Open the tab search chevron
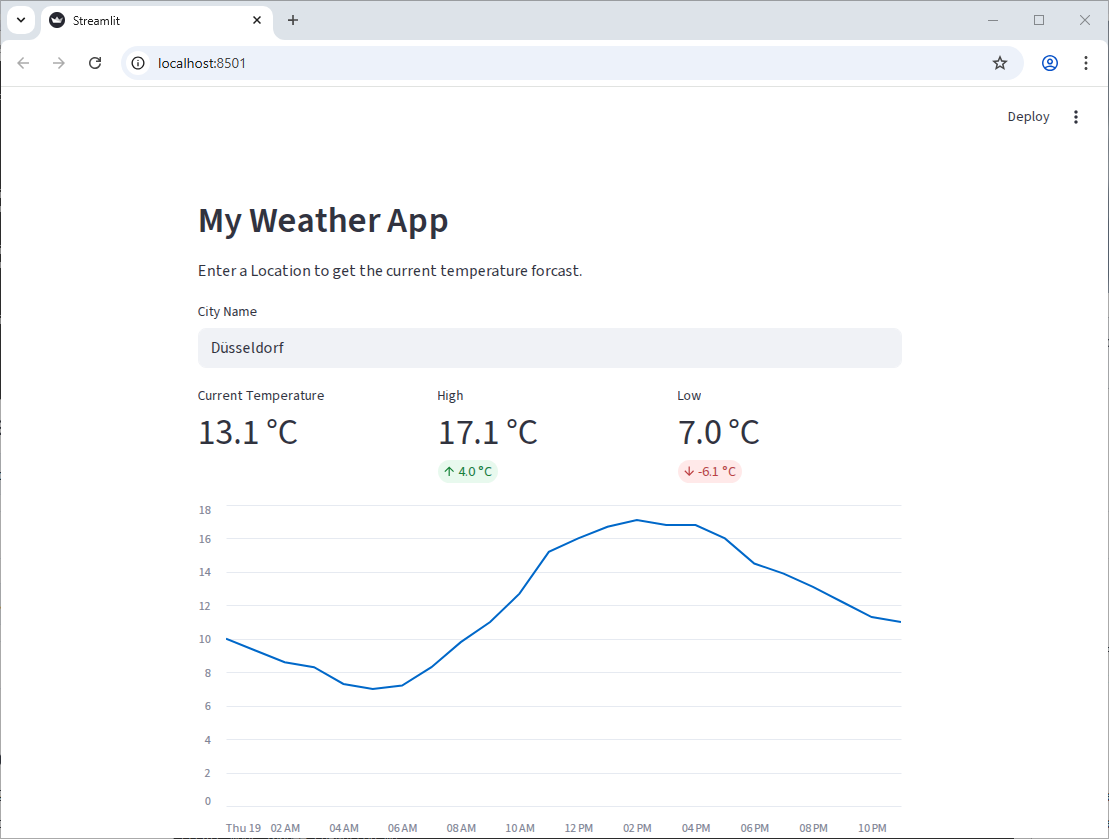The image size is (1109, 839). (21, 20)
